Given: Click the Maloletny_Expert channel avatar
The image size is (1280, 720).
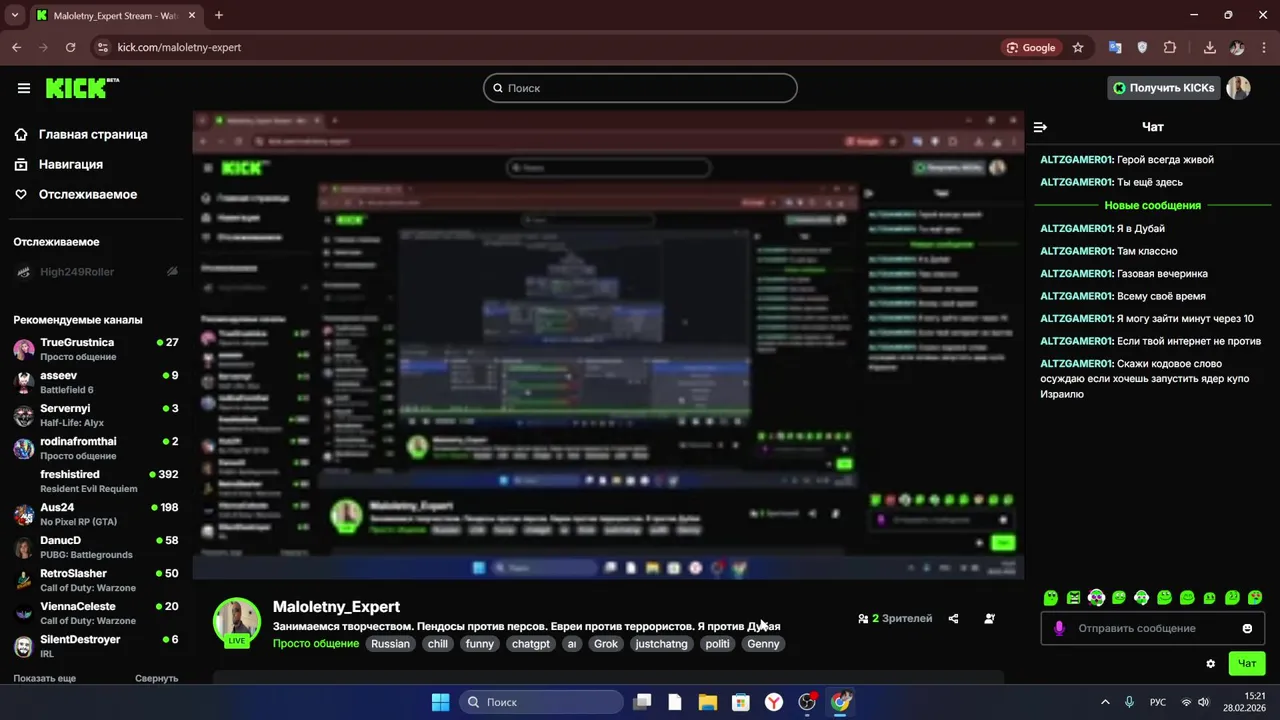Looking at the screenshot, I should click(x=237, y=621).
